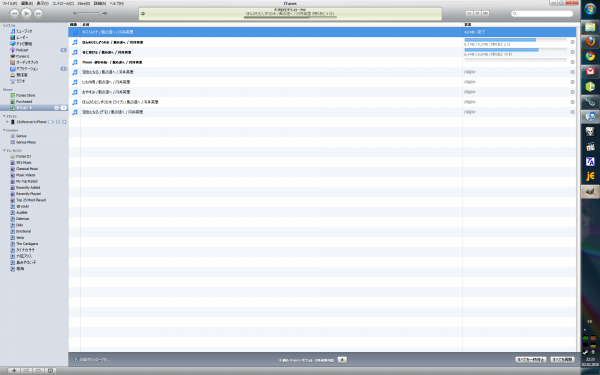
Task: Open the ヘルプ (Help) menu
Action: pos(116,3)
